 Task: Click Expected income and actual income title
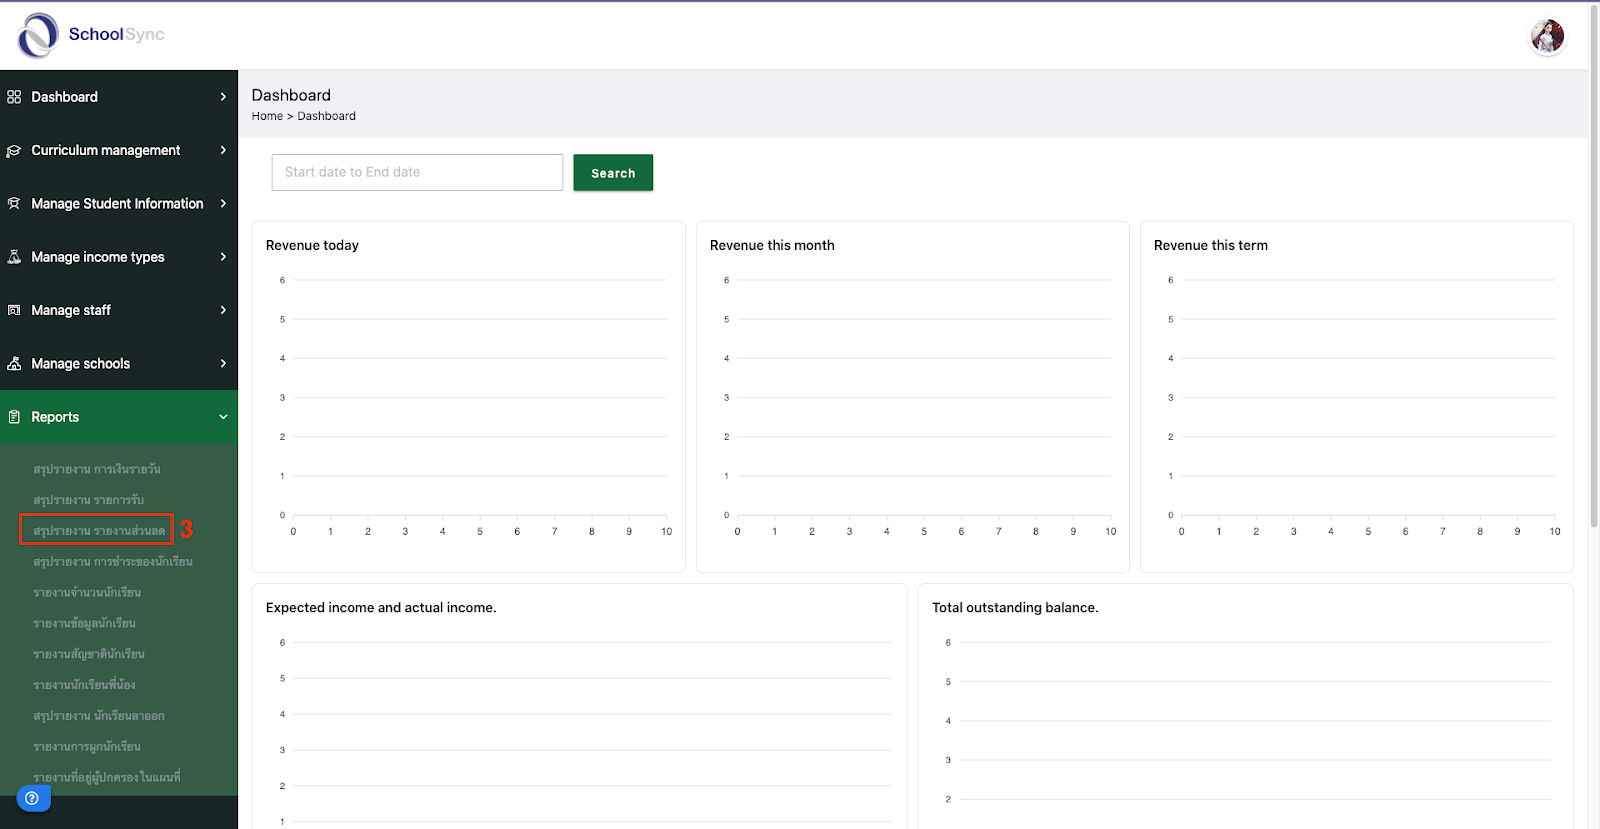click(x=381, y=608)
